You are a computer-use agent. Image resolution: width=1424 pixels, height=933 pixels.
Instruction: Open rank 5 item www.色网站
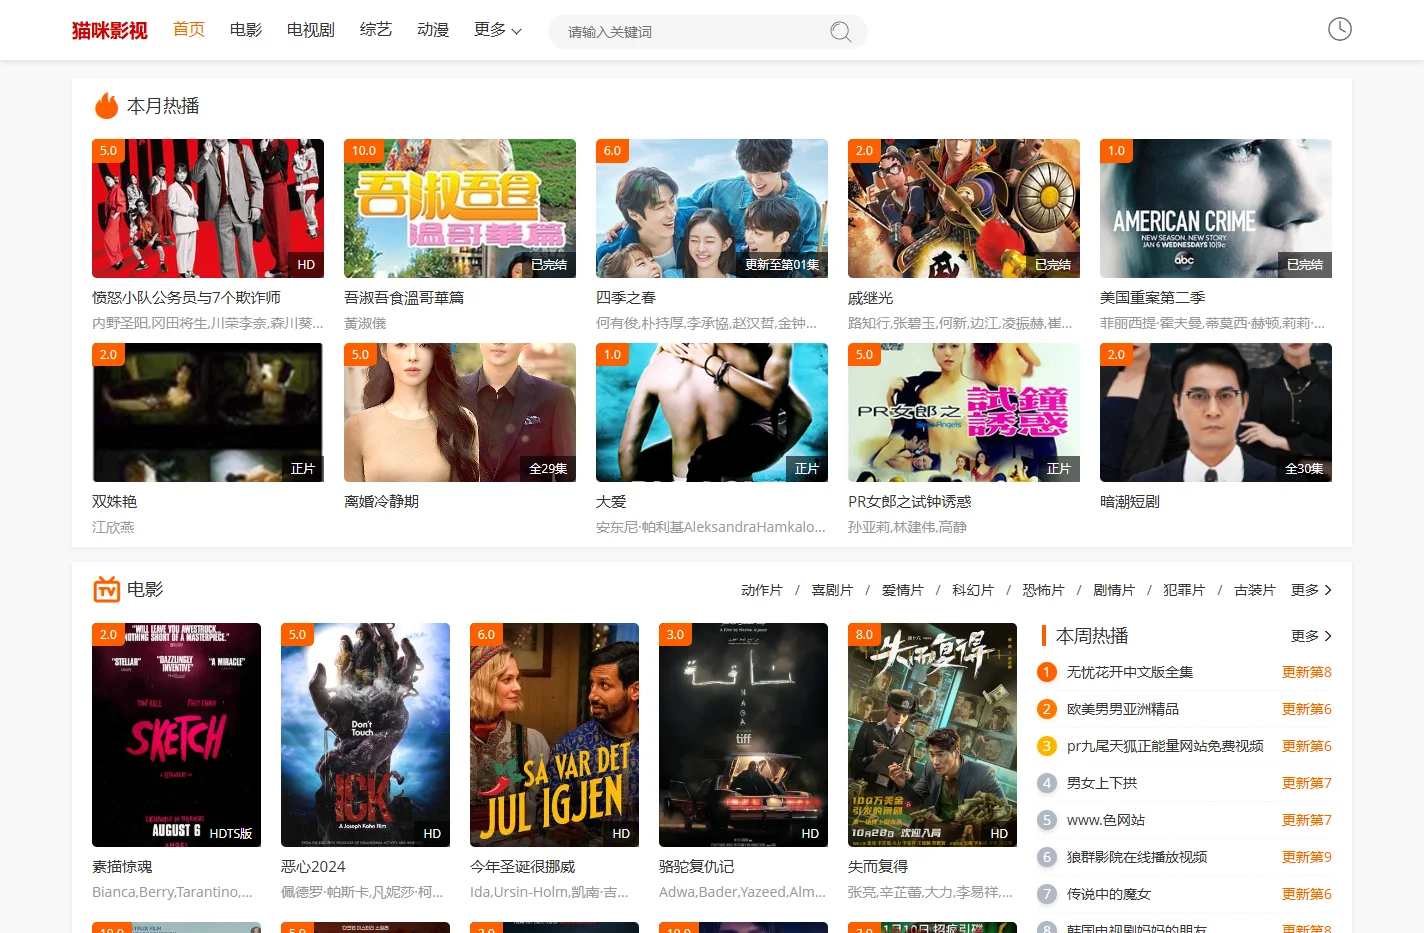[1105, 820]
